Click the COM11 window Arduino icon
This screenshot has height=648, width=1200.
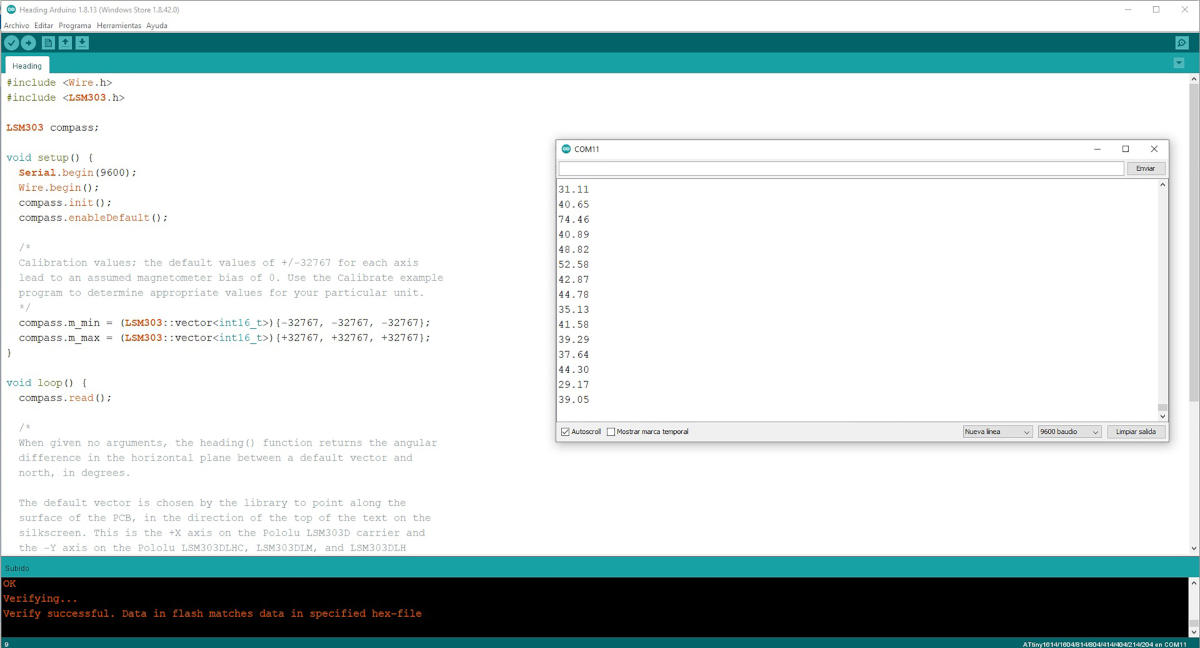tap(566, 149)
